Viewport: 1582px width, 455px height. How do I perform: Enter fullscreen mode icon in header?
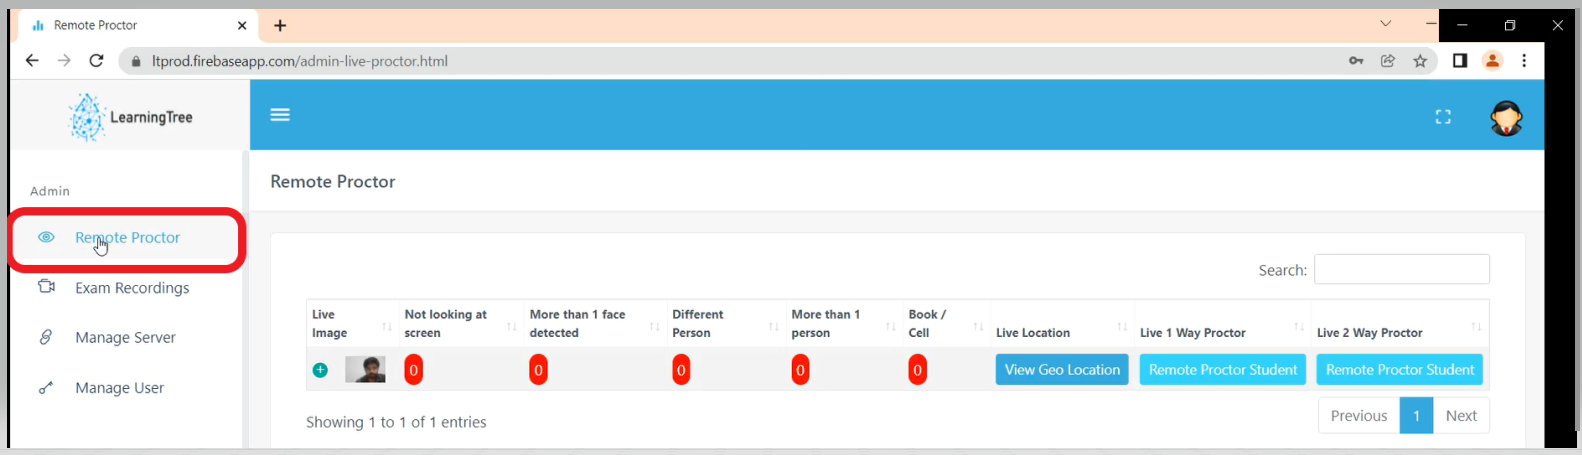tap(1442, 117)
